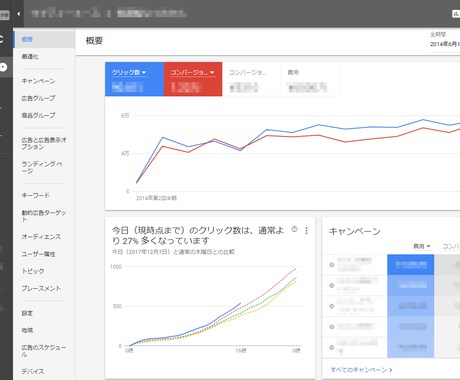The height and width of the screenshot is (380, 460).
Task: Select 概要 in the left navigation
Action: point(44,39)
